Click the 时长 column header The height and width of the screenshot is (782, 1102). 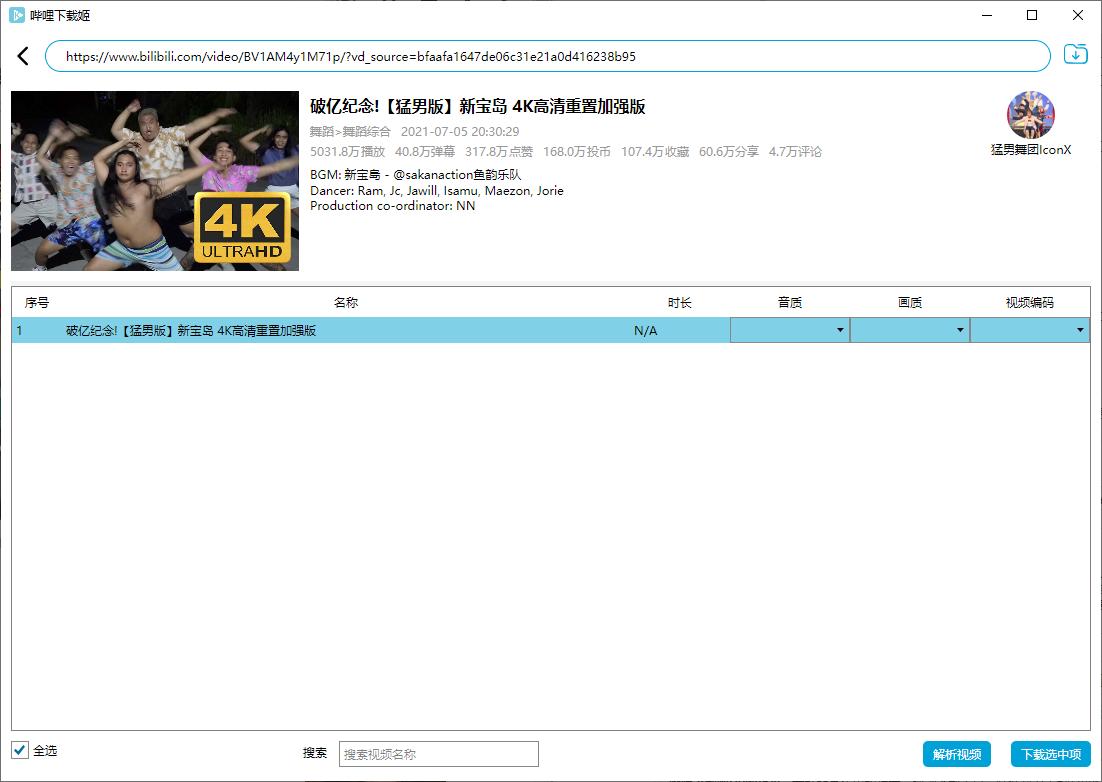pos(679,302)
